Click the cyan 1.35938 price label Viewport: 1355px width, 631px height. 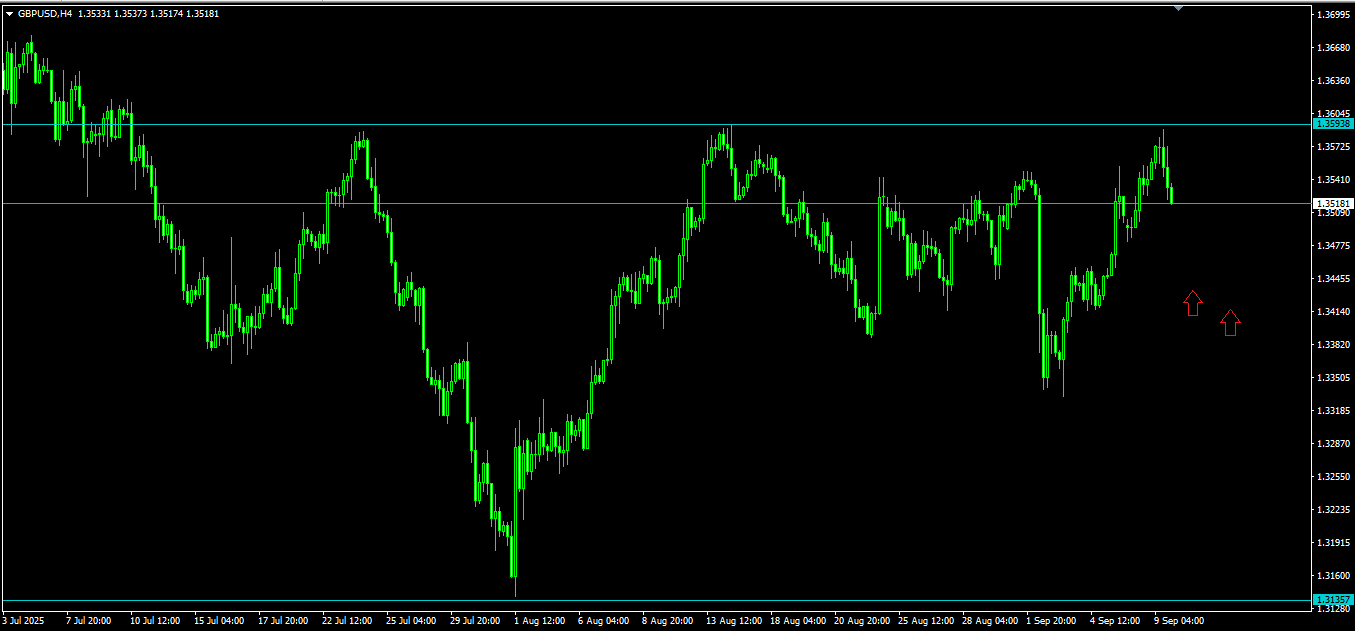point(1333,124)
